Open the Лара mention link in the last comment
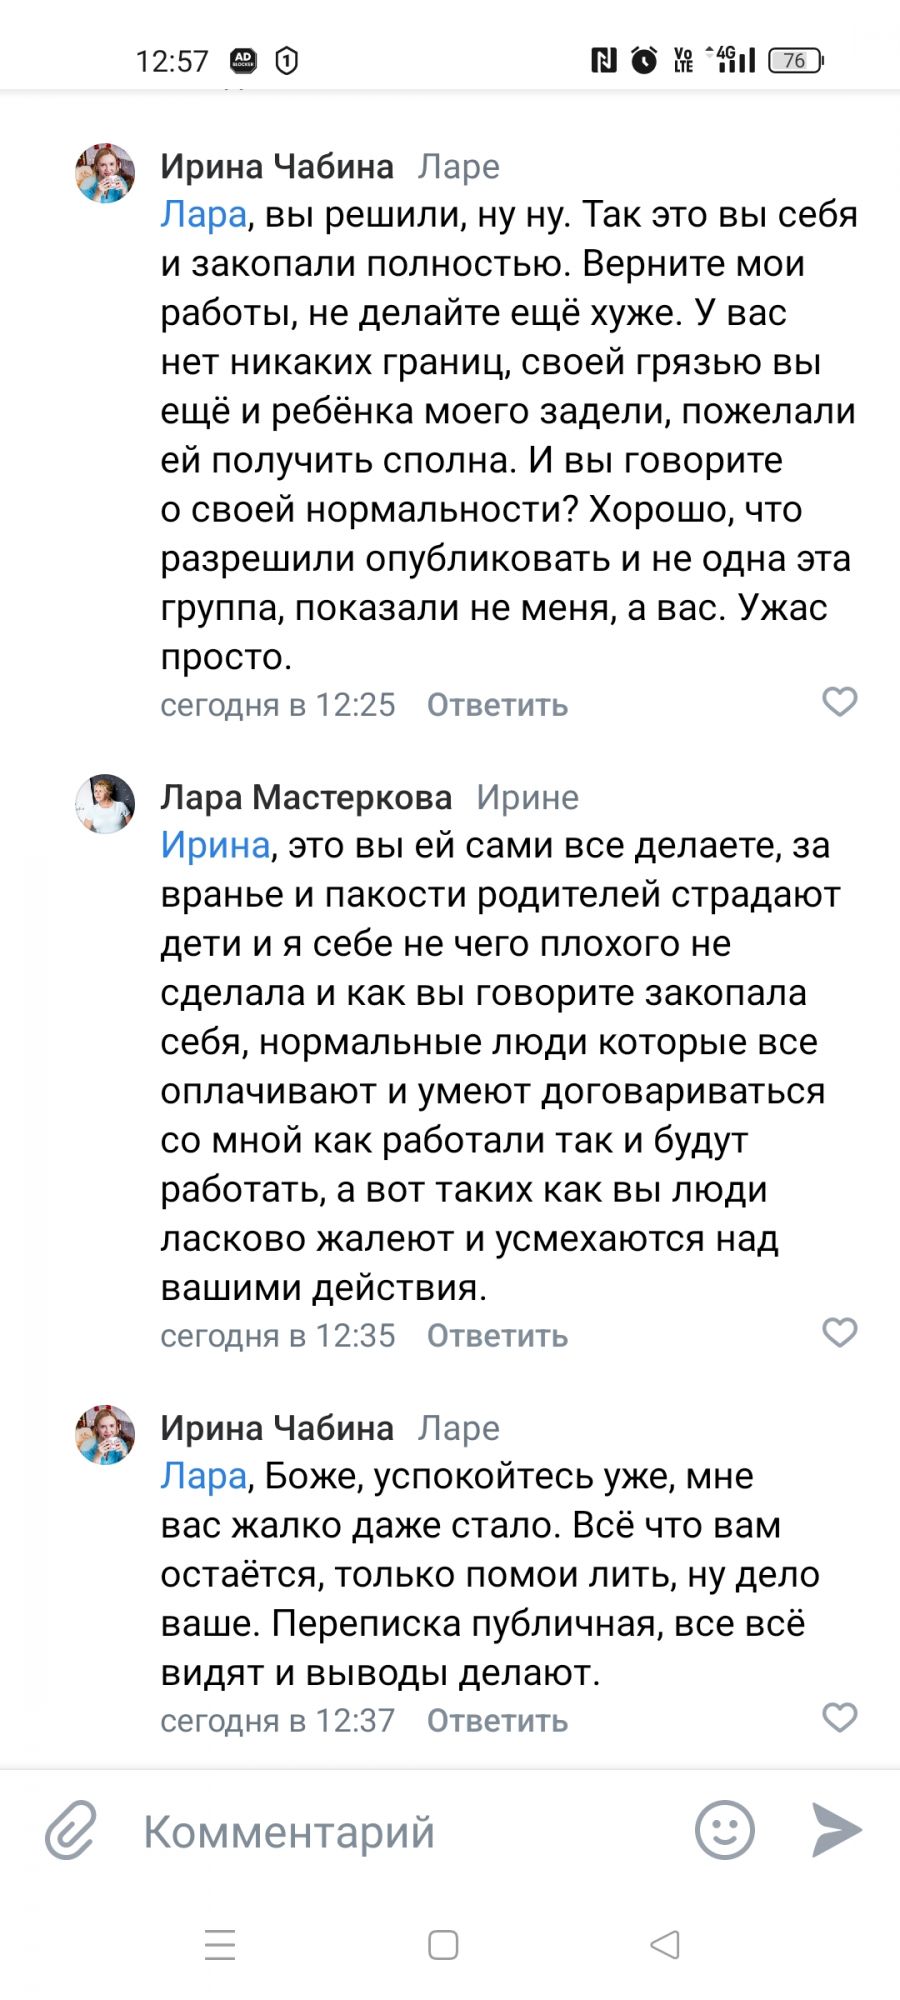 (x=203, y=1476)
